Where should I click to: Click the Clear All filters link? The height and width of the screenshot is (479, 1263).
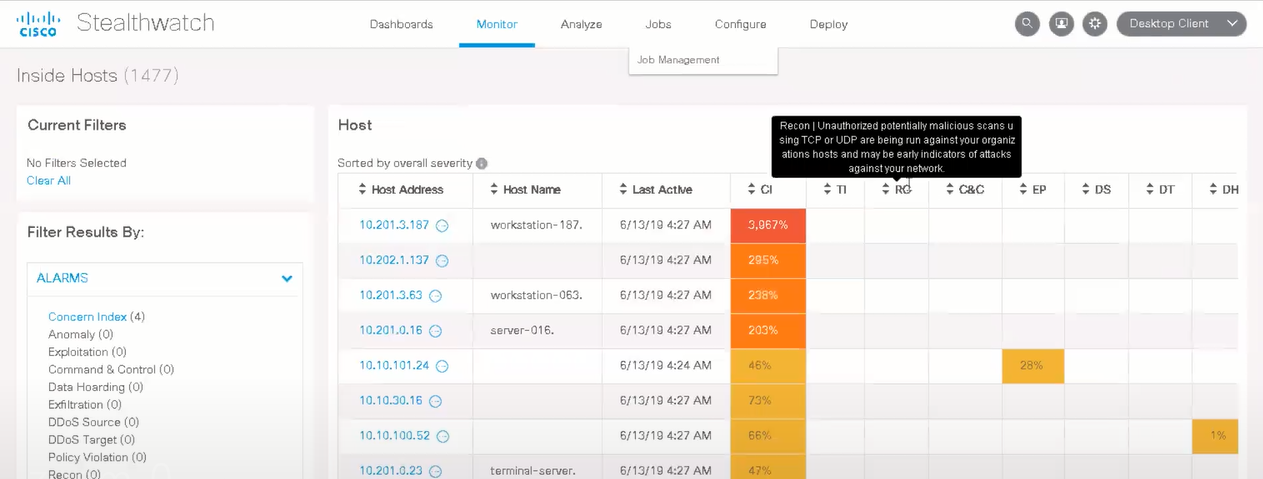click(x=48, y=181)
